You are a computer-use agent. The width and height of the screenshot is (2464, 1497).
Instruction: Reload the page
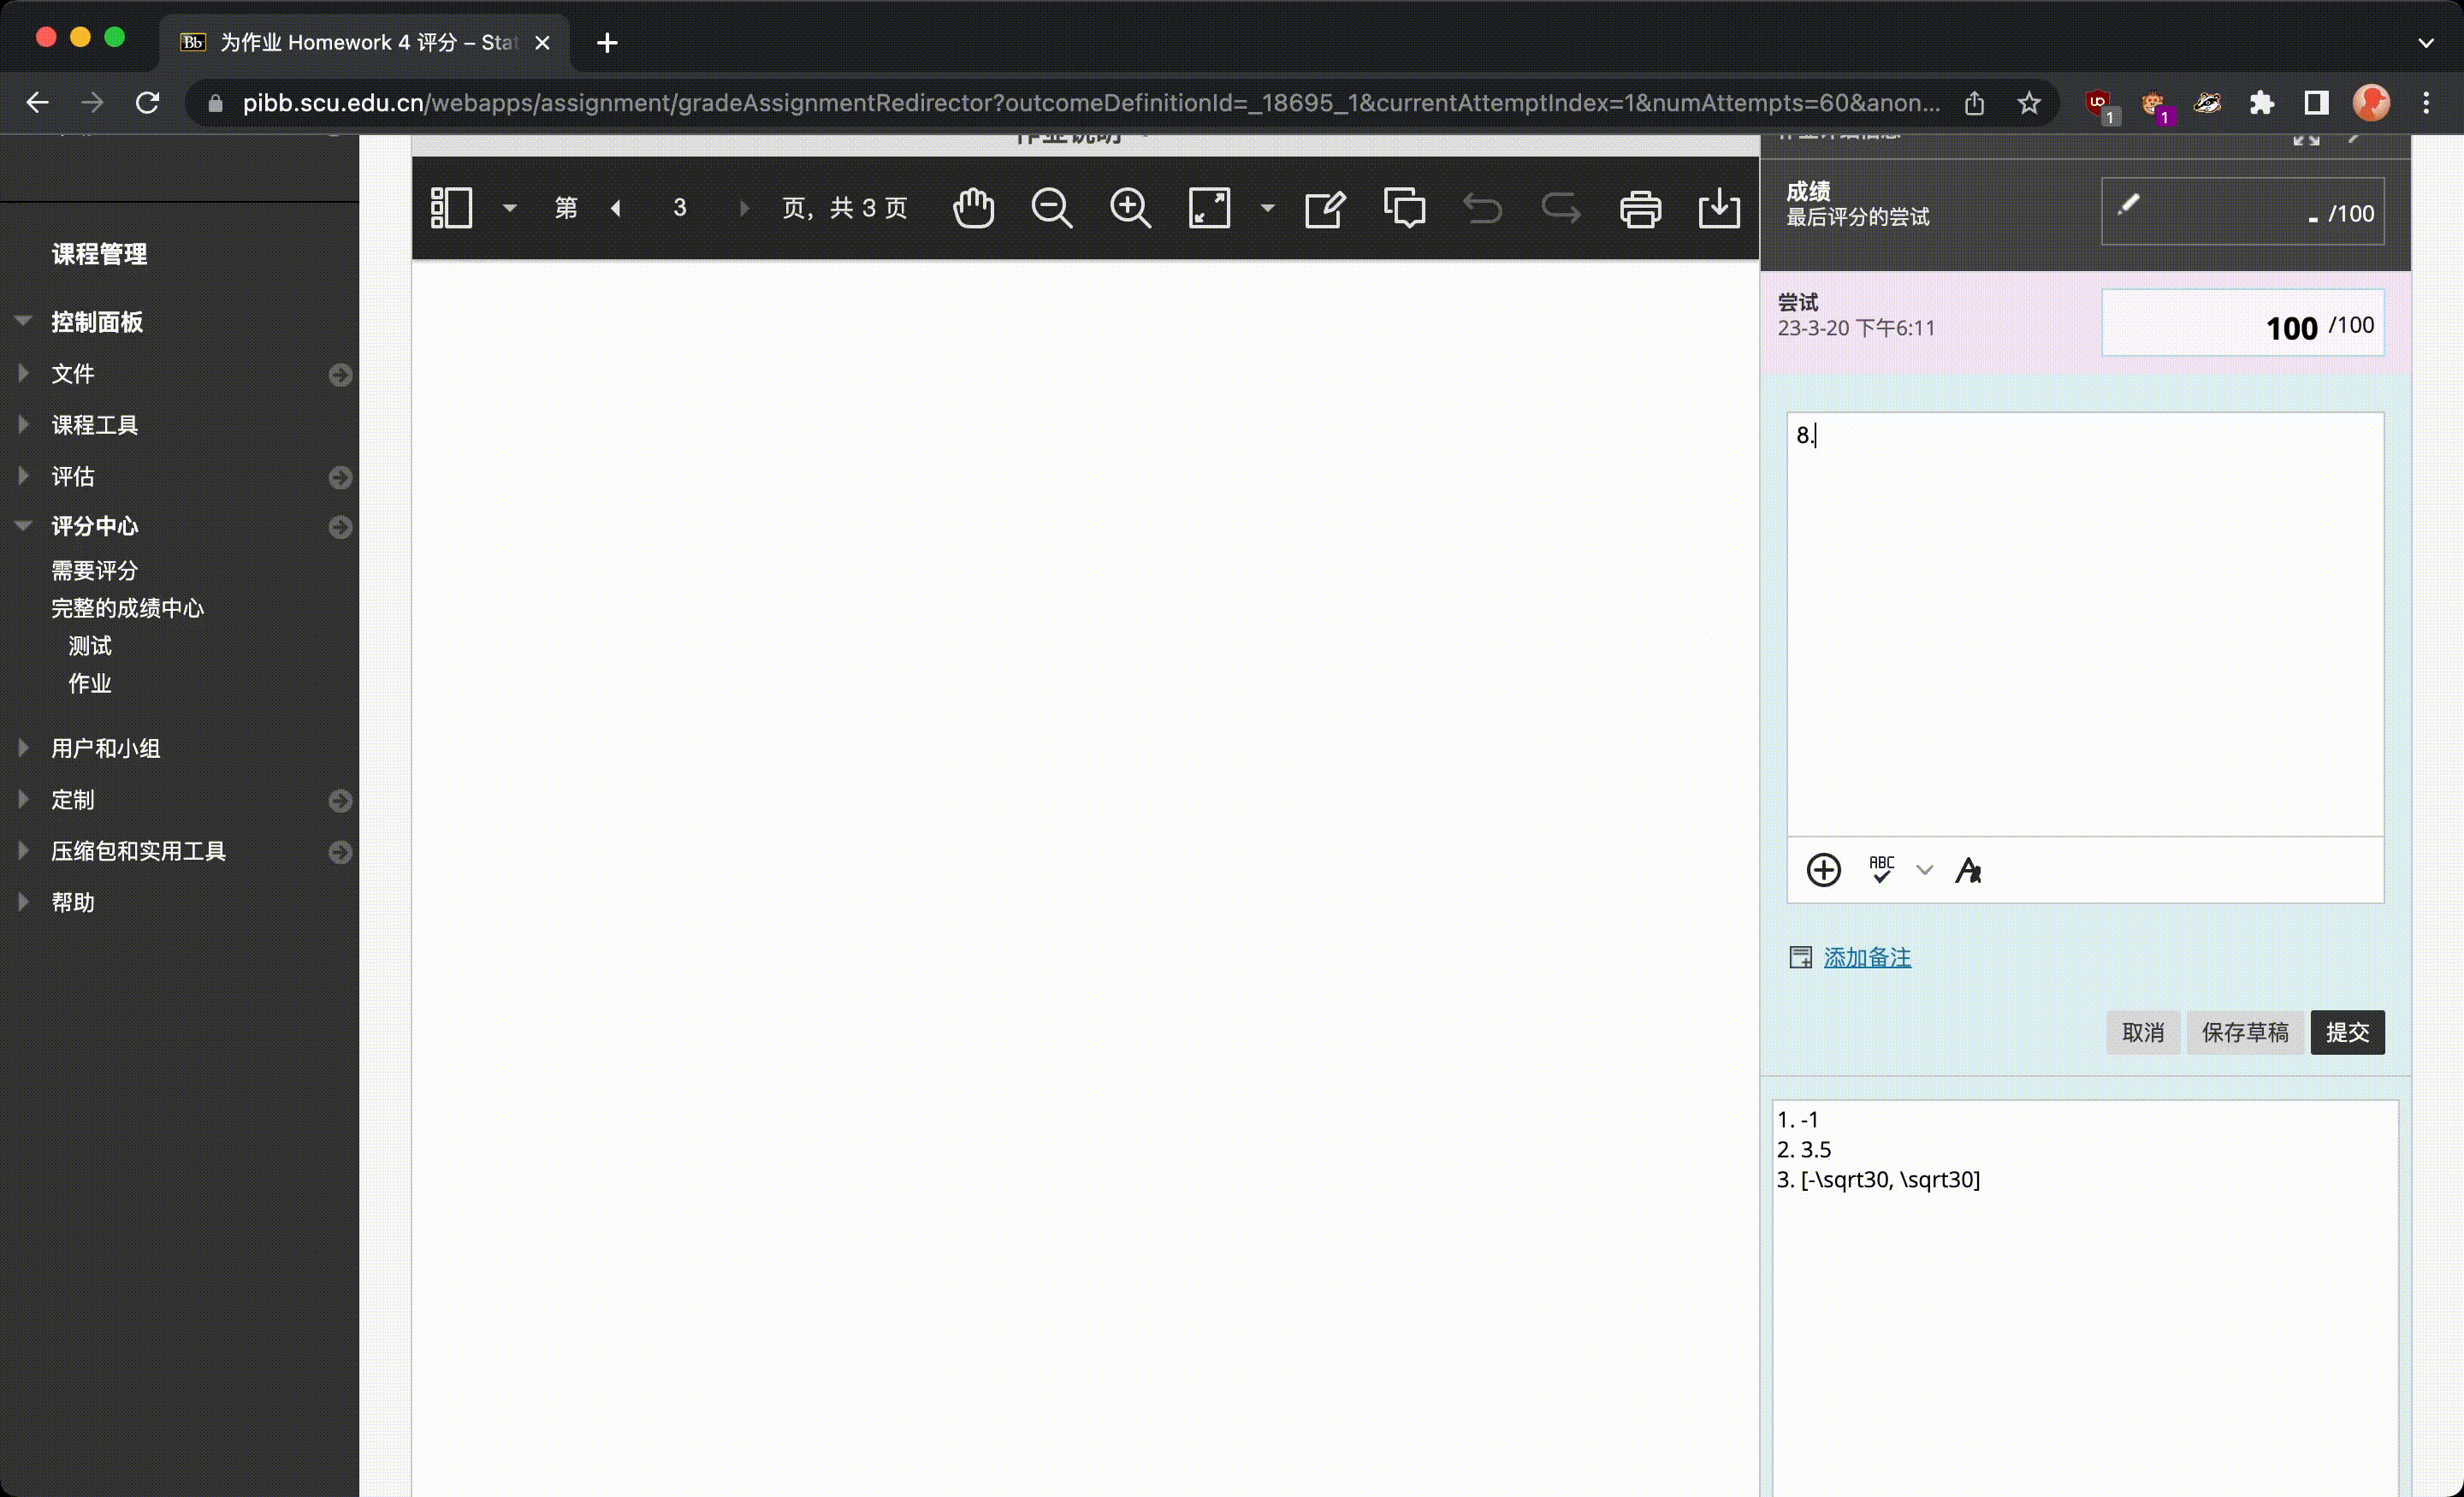click(x=148, y=102)
